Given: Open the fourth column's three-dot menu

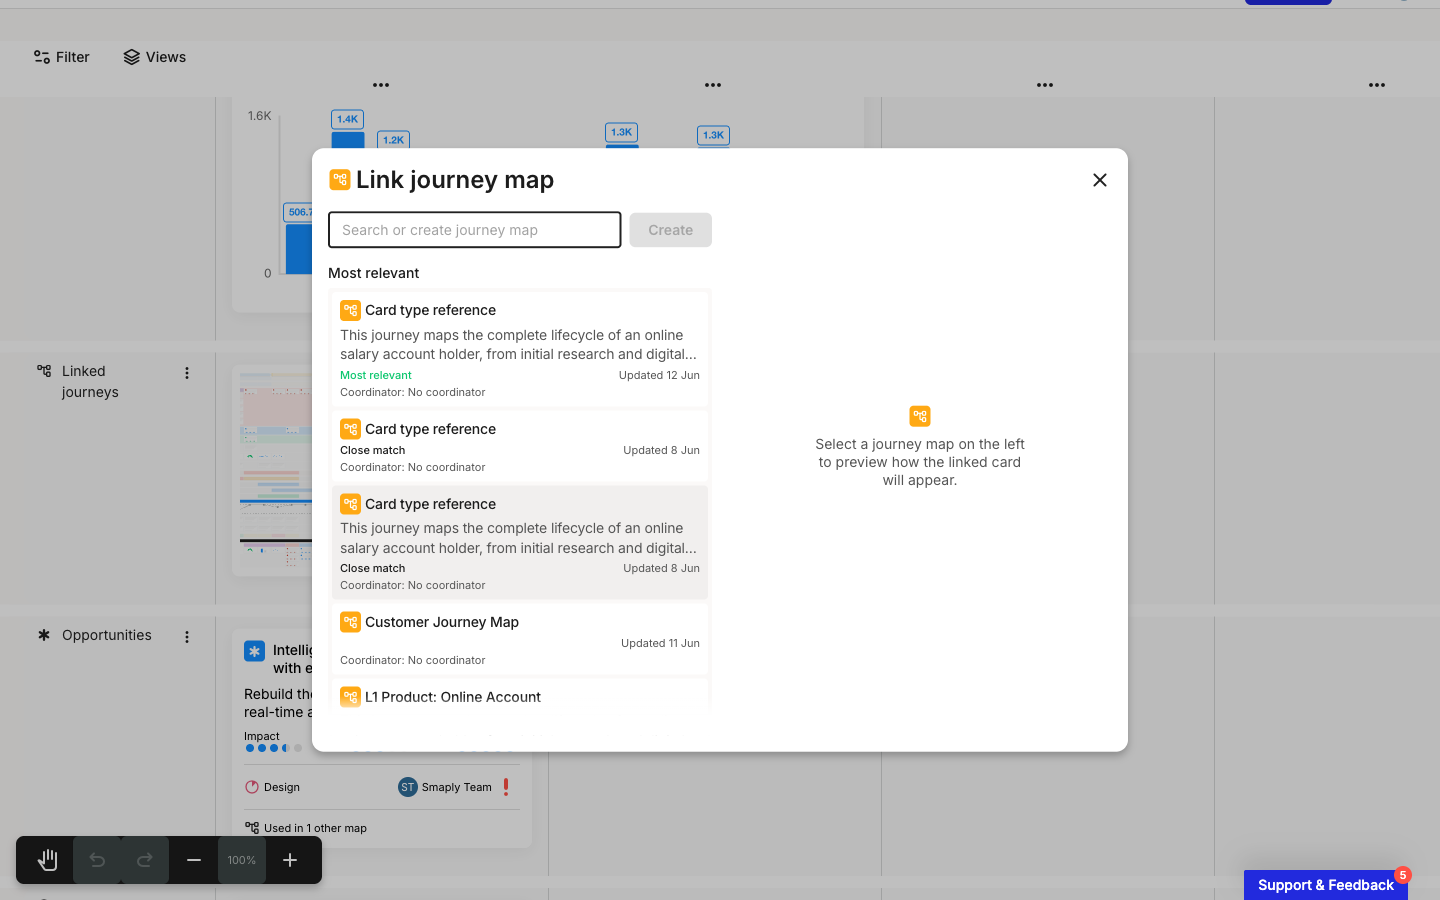Looking at the screenshot, I should [x=1377, y=85].
